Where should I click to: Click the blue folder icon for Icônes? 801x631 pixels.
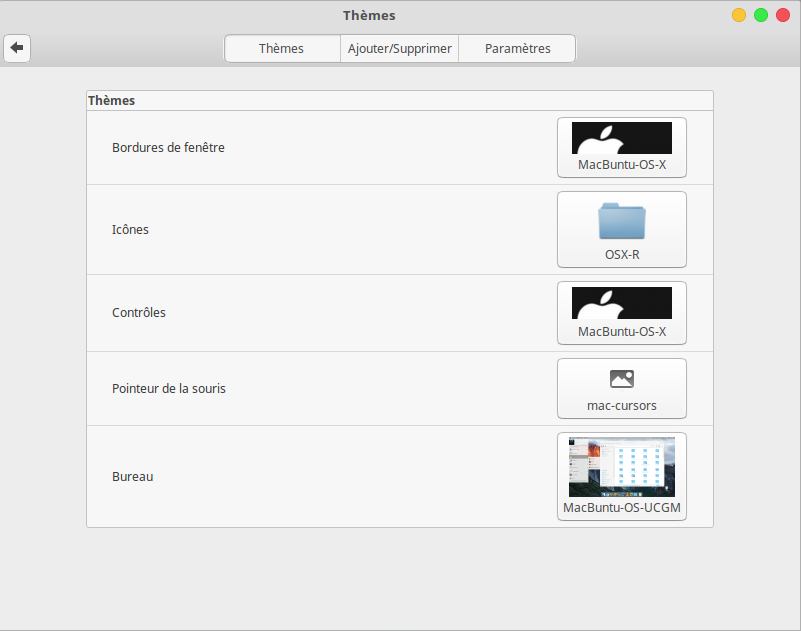[x=622, y=221]
